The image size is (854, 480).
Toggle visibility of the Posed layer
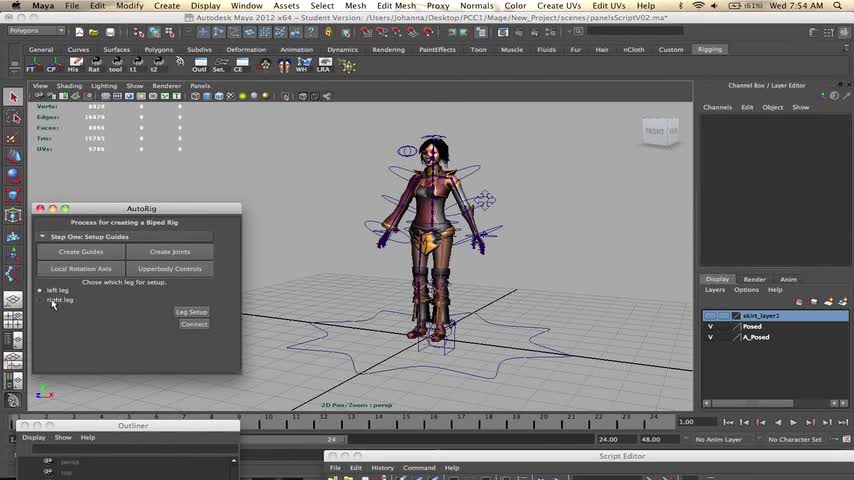[x=711, y=326]
